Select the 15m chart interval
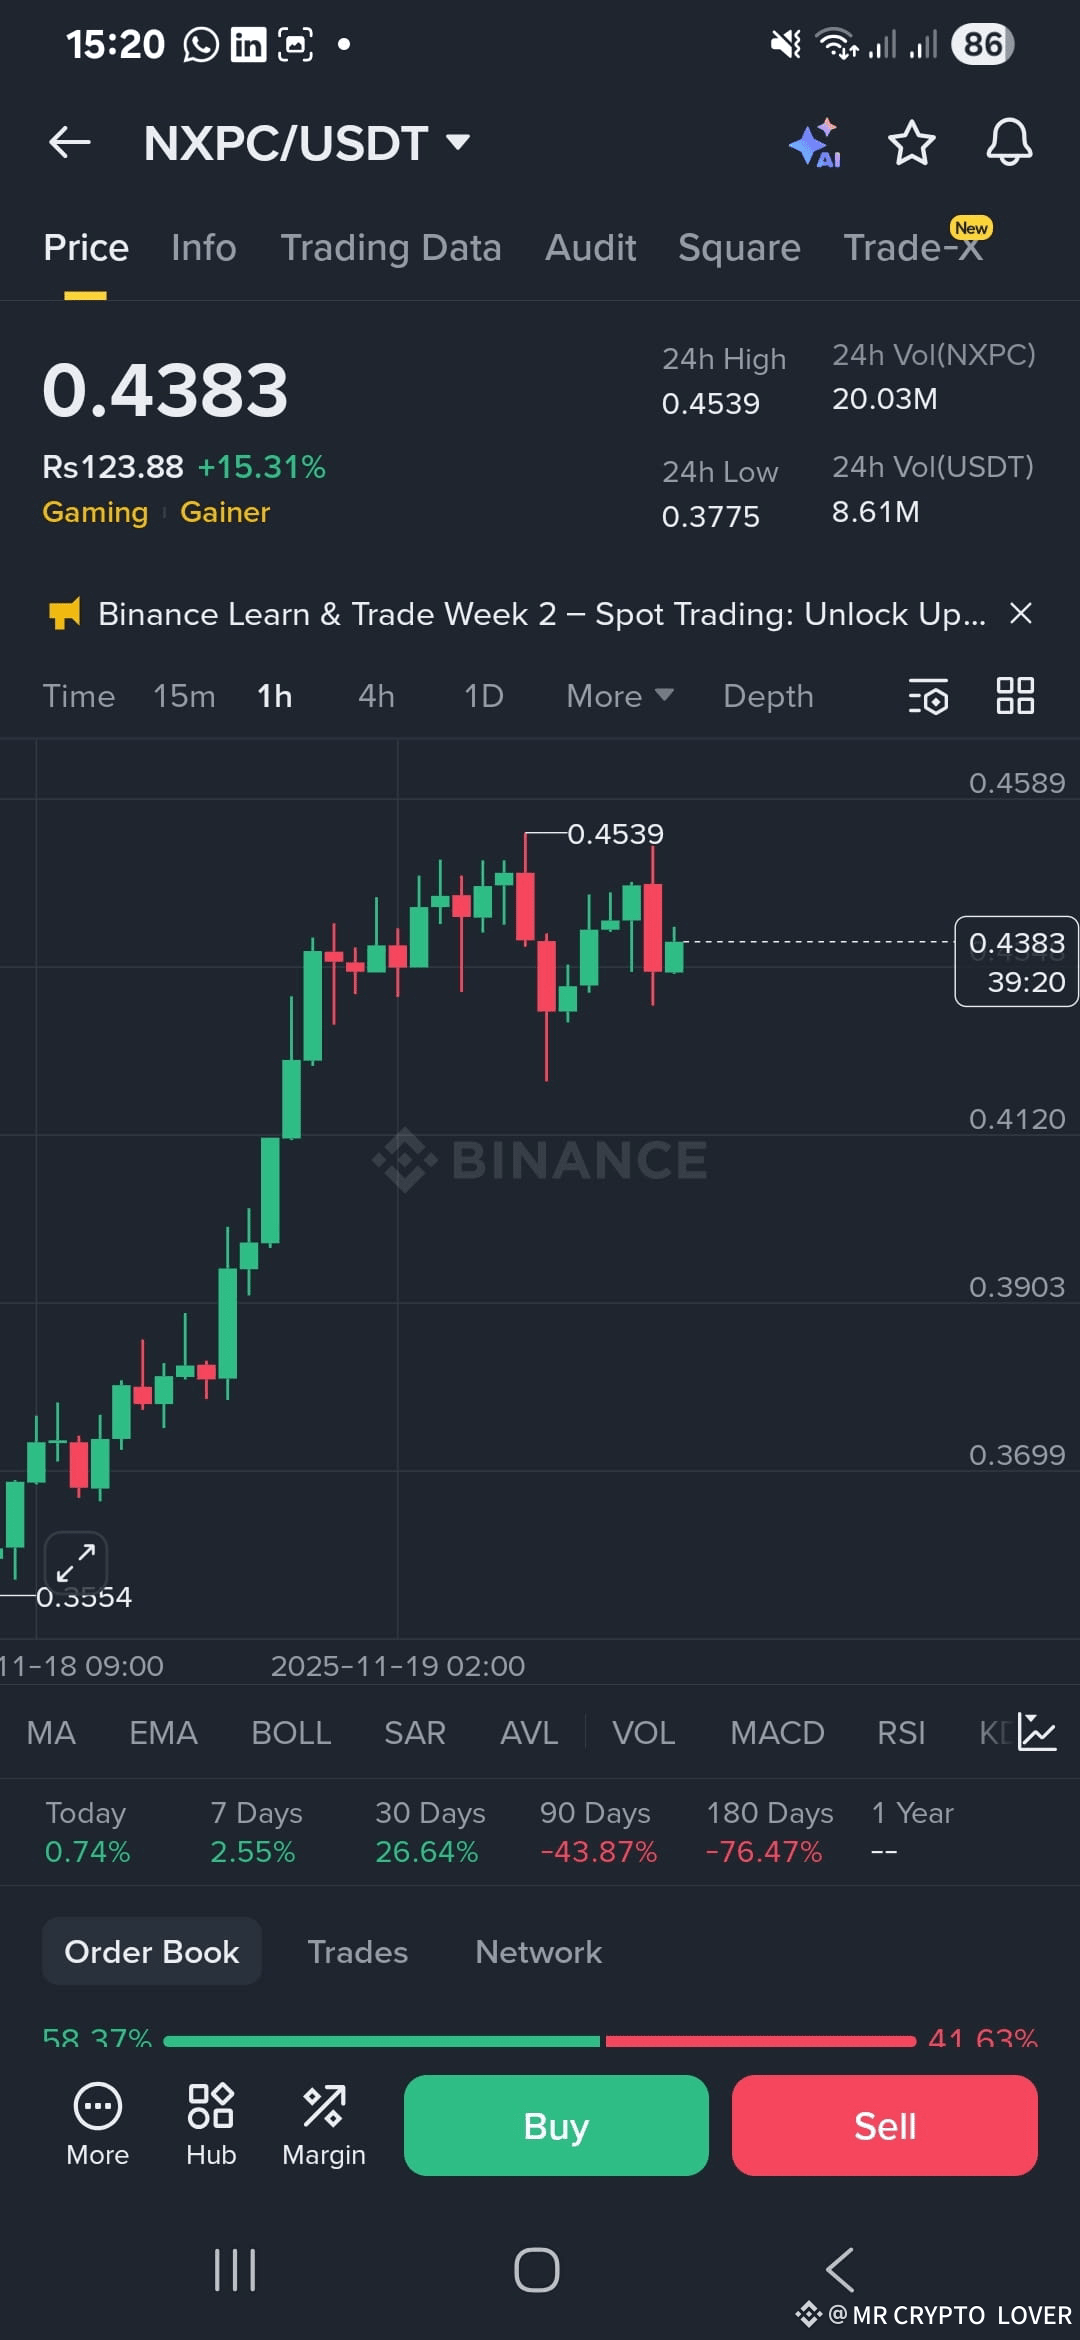This screenshot has height=2340, width=1080. [184, 696]
